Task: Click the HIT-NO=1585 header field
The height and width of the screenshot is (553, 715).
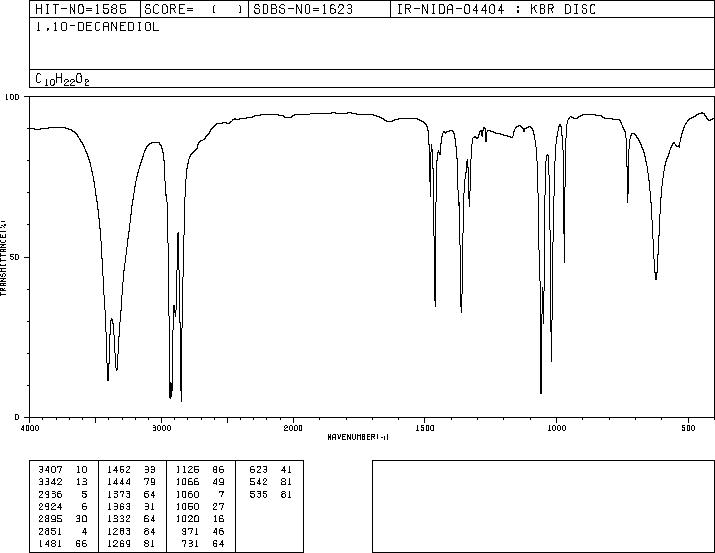Action: [x=81, y=10]
